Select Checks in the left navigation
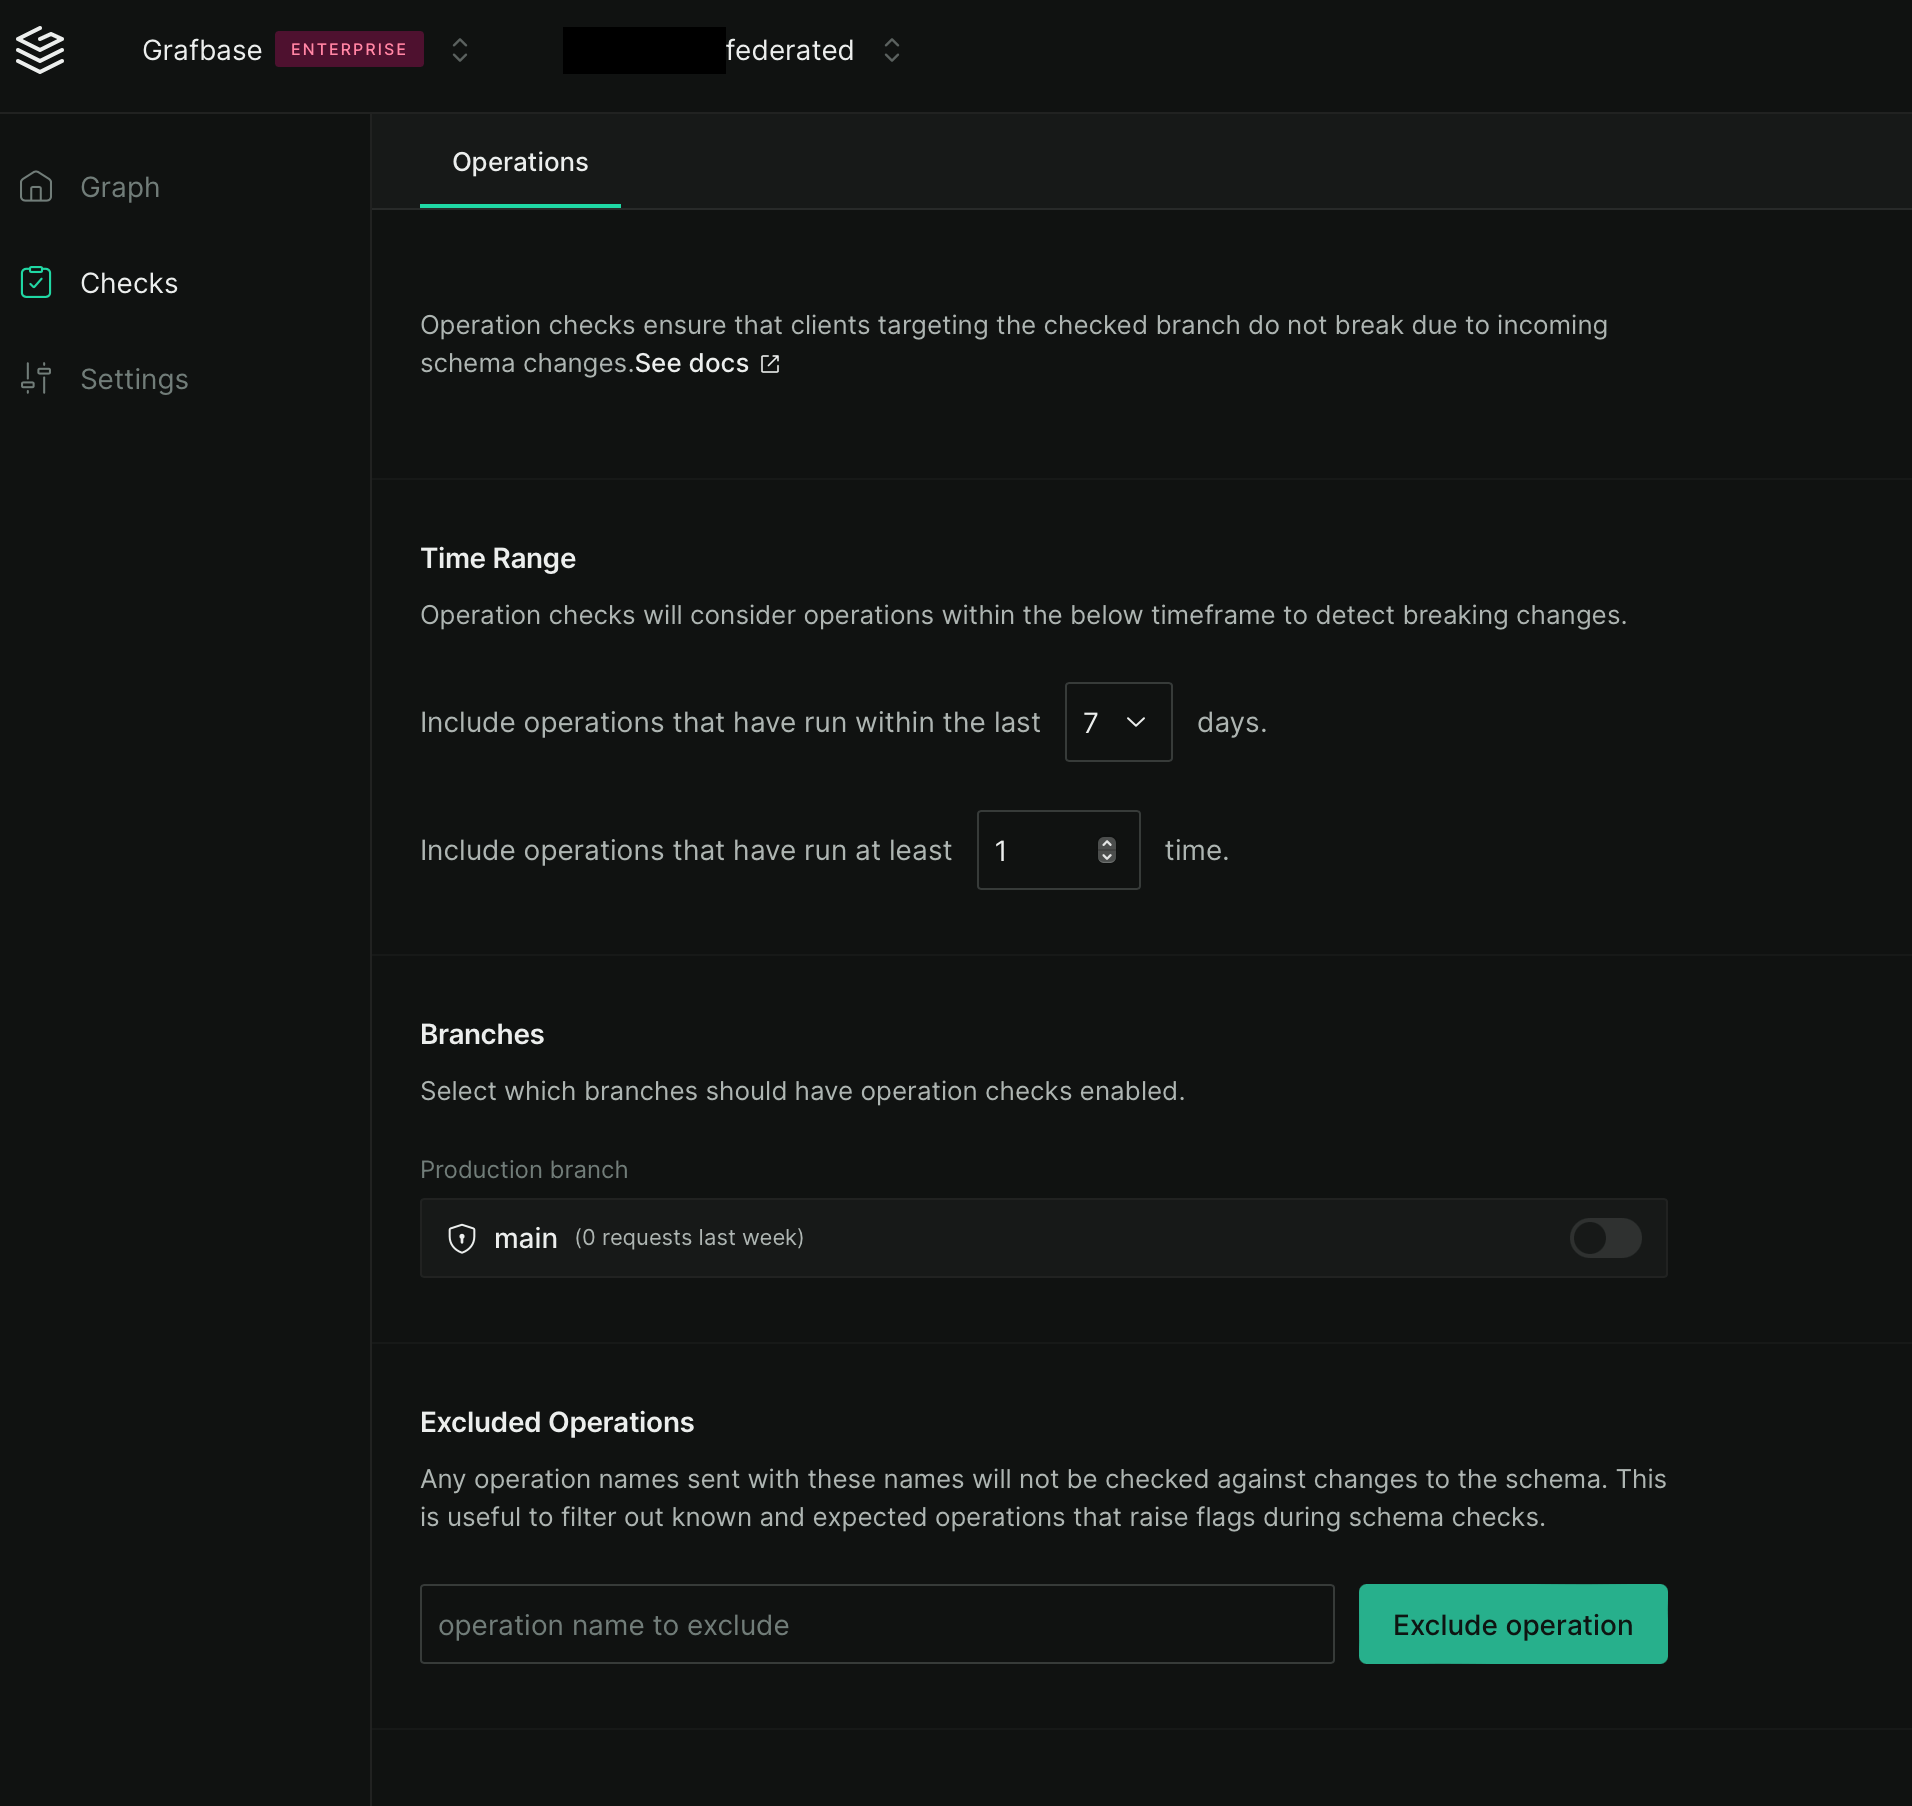This screenshot has height=1806, width=1912. (x=129, y=283)
